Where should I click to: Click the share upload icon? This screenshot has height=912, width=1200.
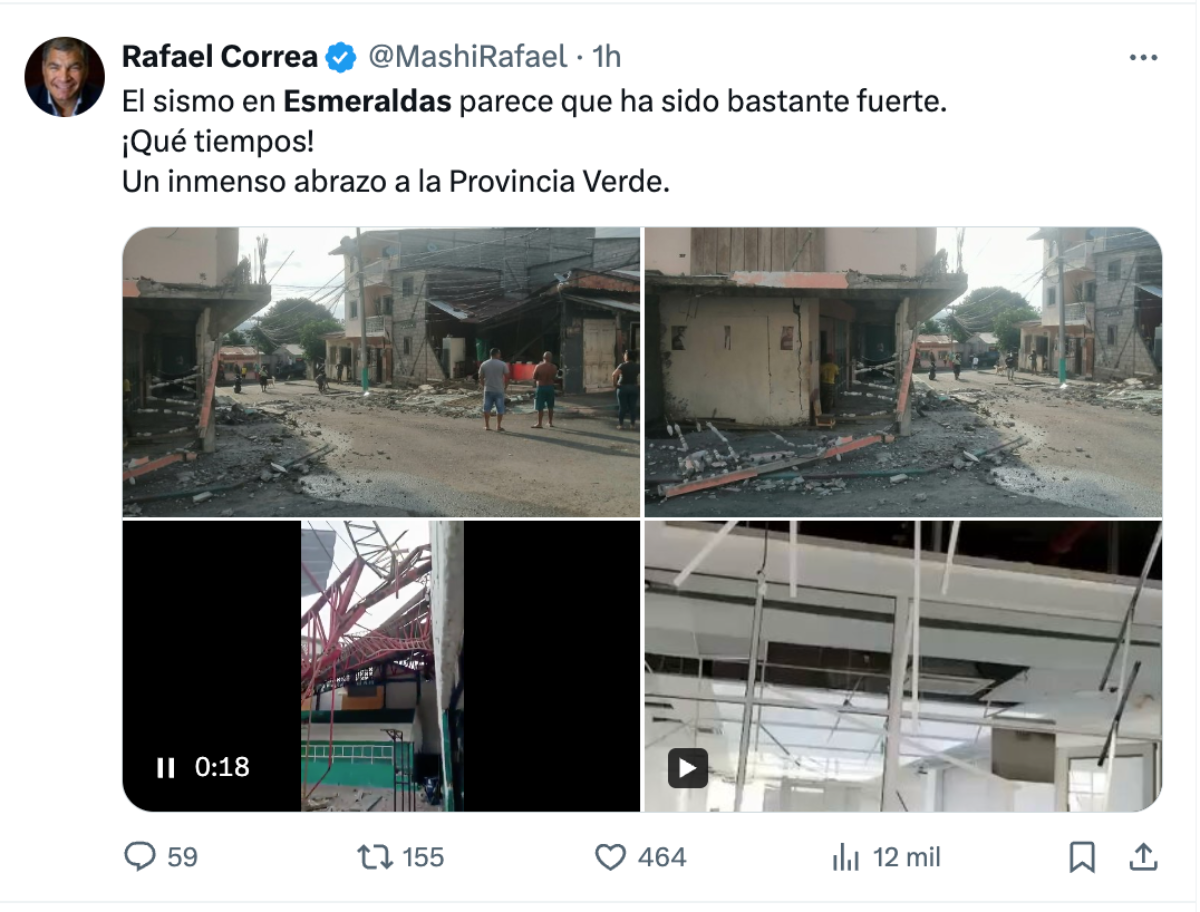(x=1143, y=857)
